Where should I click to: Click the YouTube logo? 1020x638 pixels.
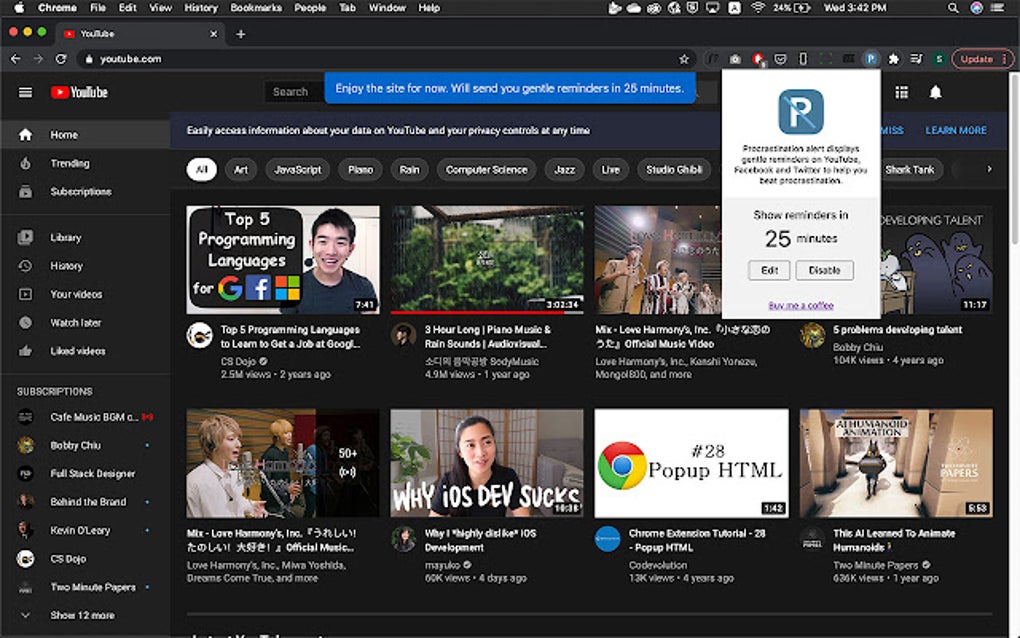(79, 92)
